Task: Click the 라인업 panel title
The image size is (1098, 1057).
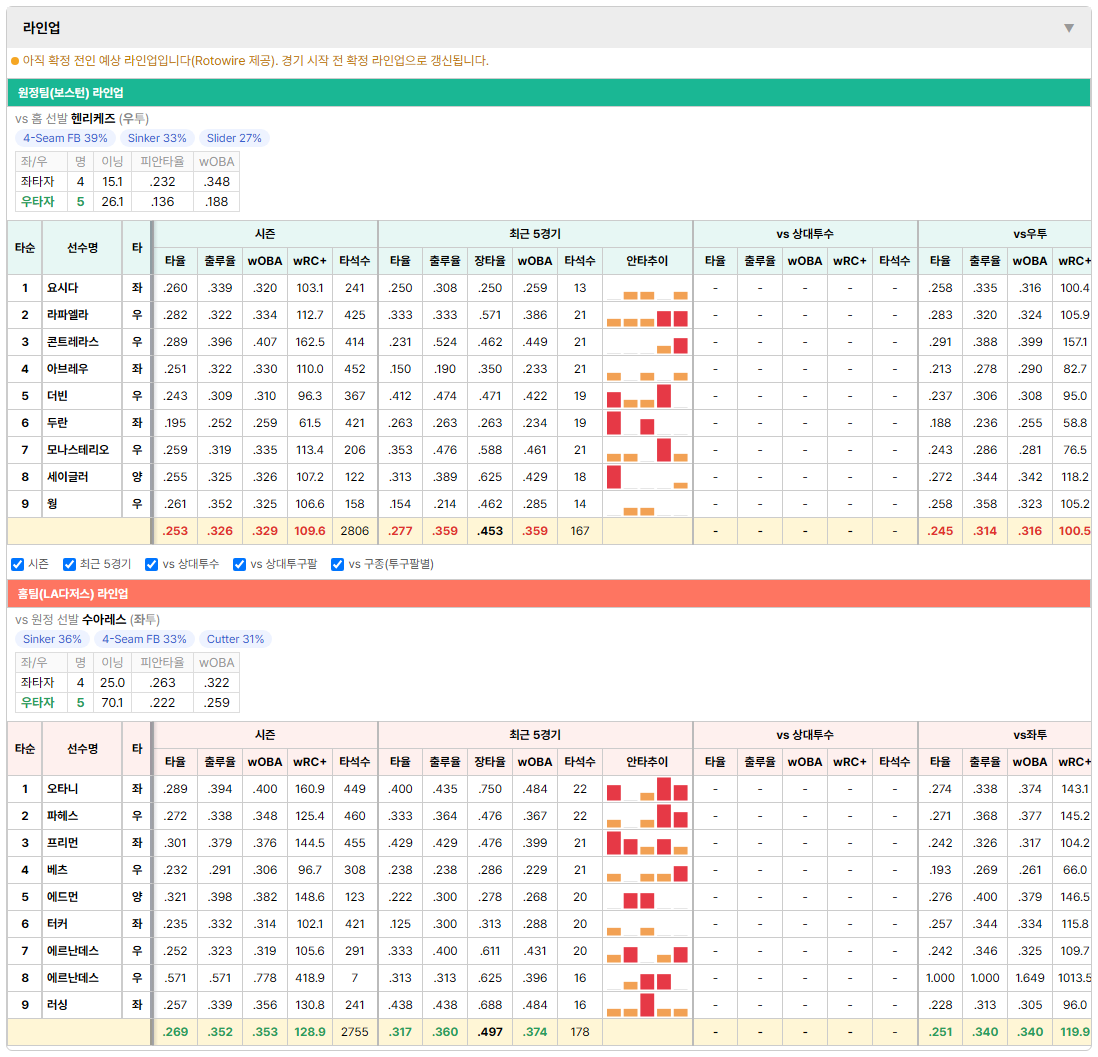Action: pos(41,28)
